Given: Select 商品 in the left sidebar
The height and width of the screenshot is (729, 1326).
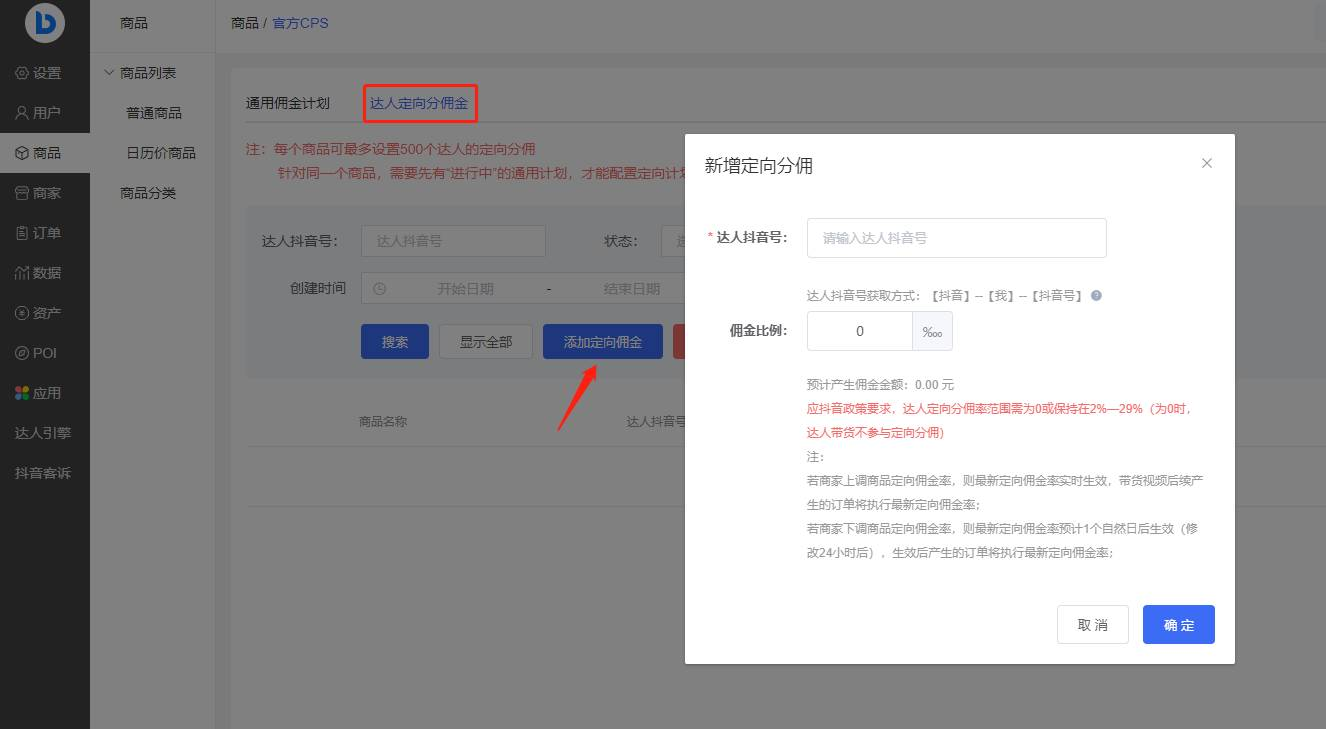Looking at the screenshot, I should 45,153.
